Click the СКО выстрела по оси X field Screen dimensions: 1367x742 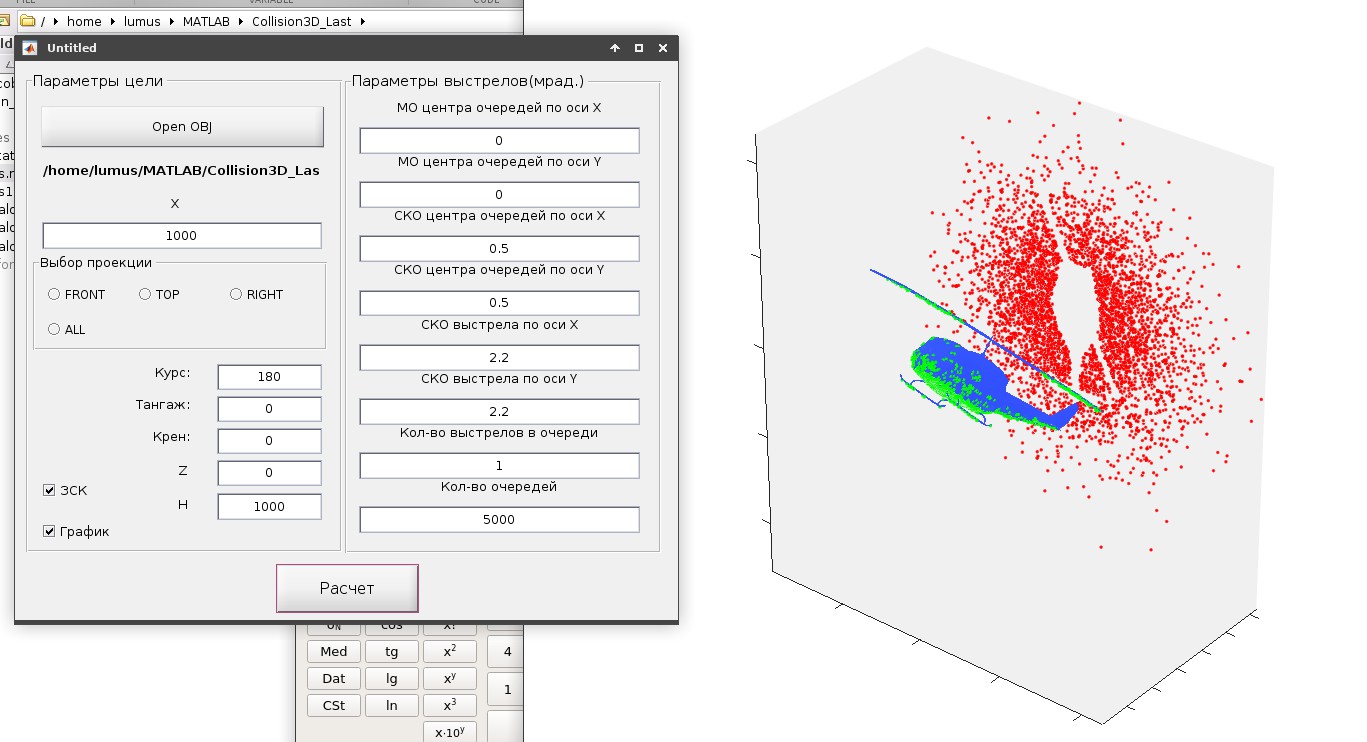point(499,358)
